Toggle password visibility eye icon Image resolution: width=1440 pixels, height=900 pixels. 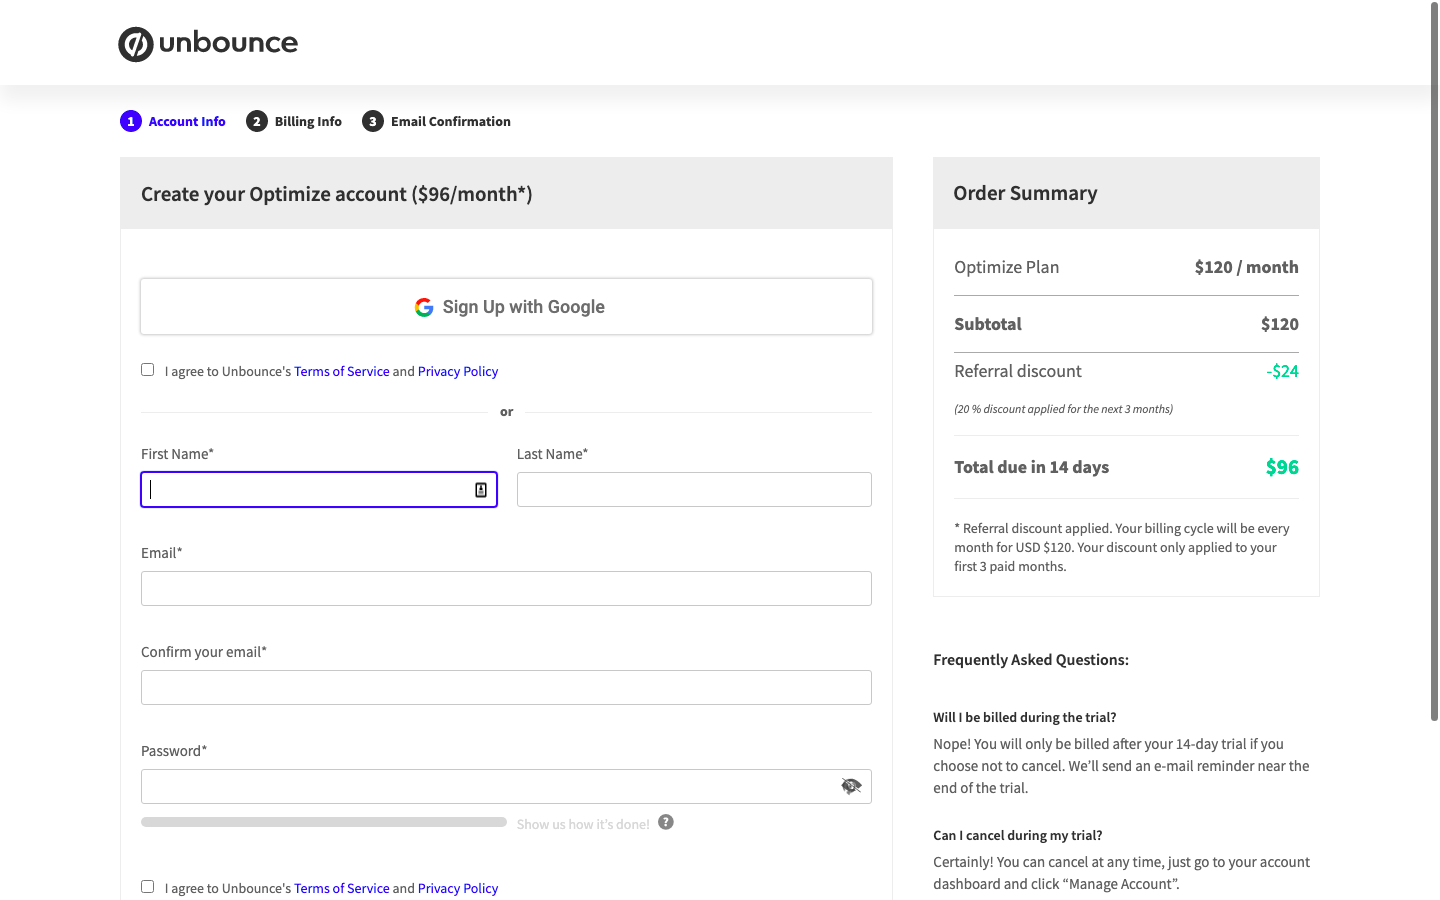click(x=851, y=786)
